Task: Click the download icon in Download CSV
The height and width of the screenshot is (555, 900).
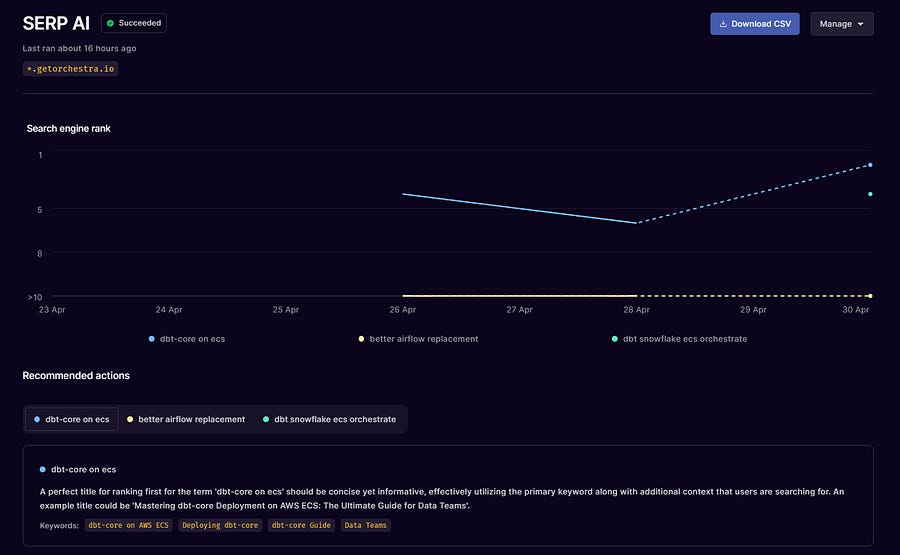Action: (x=723, y=24)
